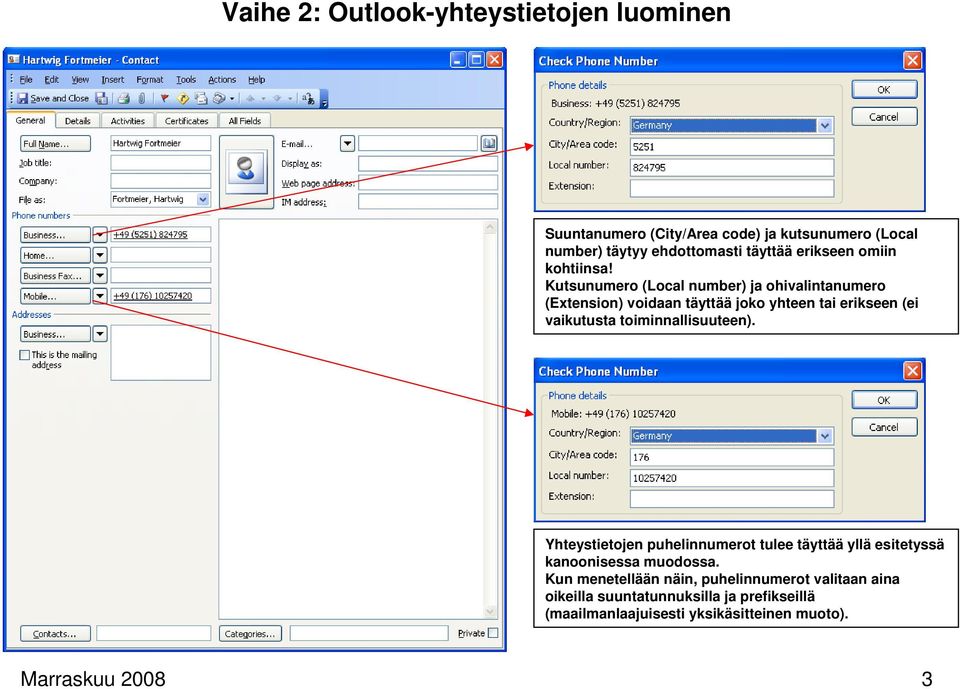
Task: Click the Print icon in contact toolbar
Action: click(124, 98)
